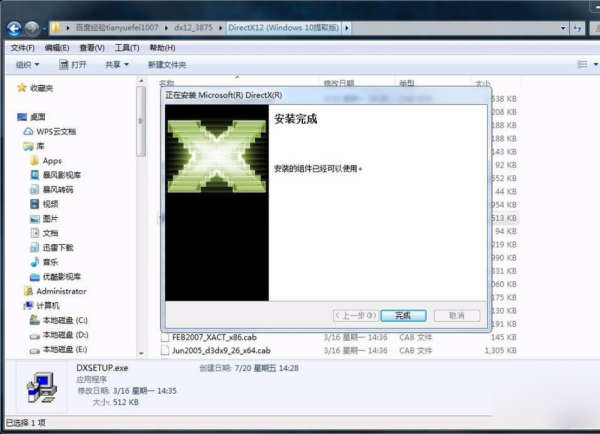Open the 编辑(E) menu
The height and width of the screenshot is (434, 600).
coord(57,48)
